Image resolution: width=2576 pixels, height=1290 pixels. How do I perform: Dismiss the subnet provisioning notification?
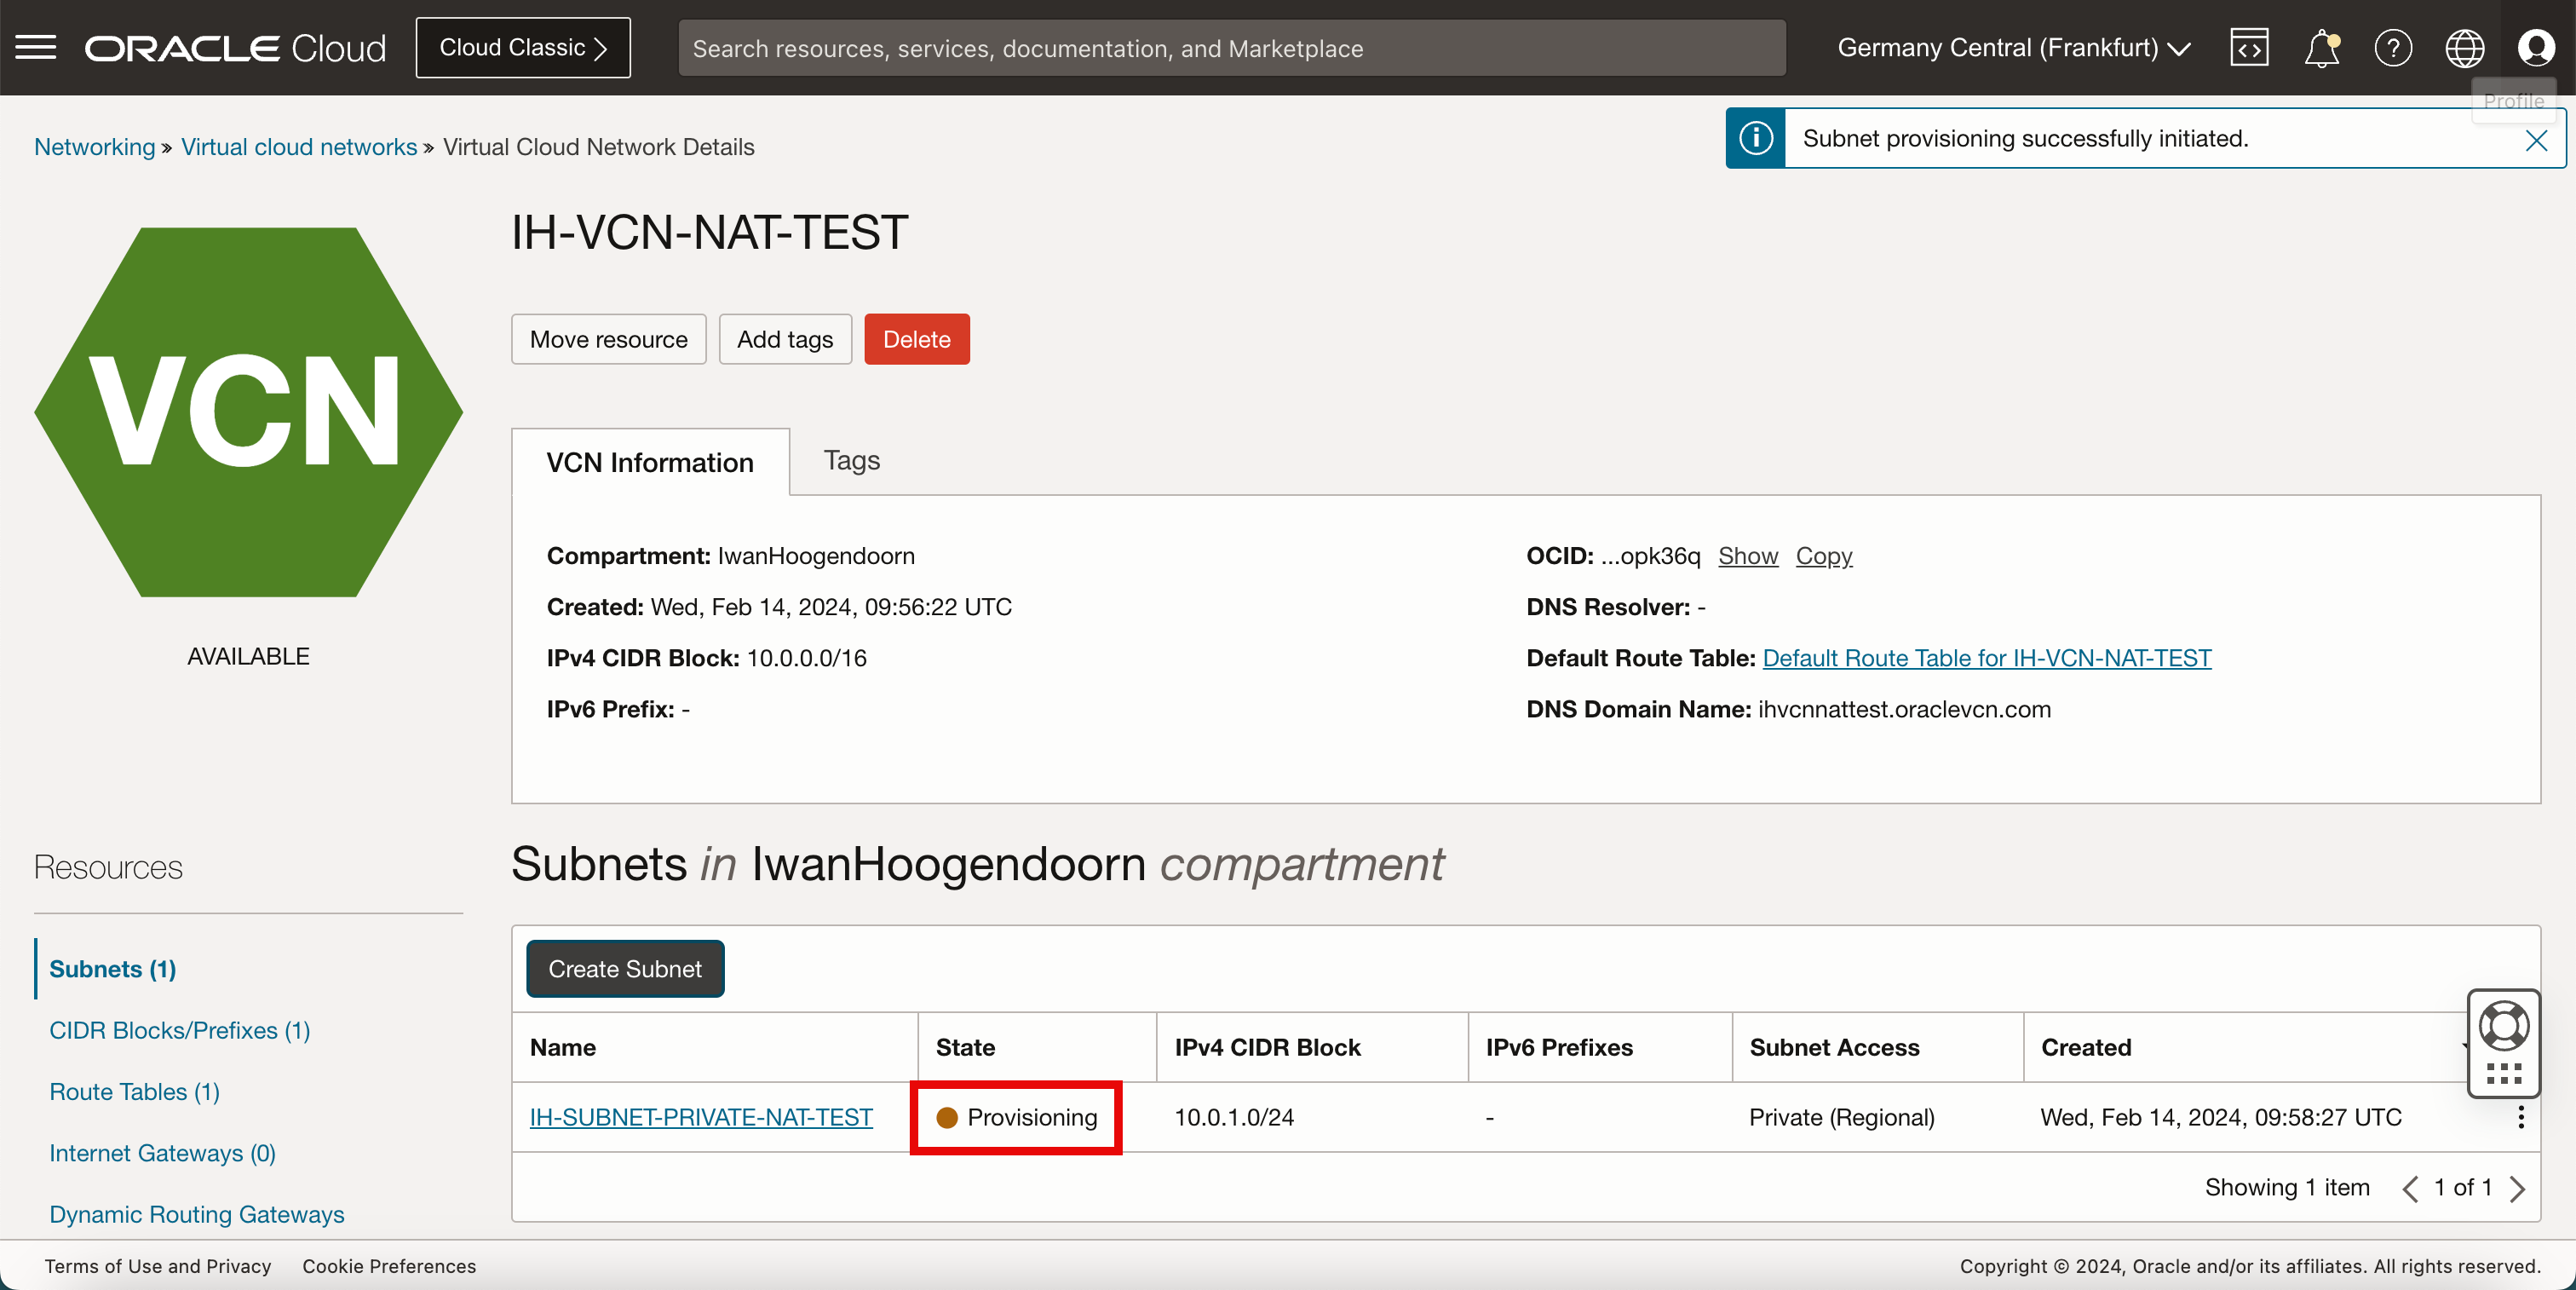tap(2536, 140)
